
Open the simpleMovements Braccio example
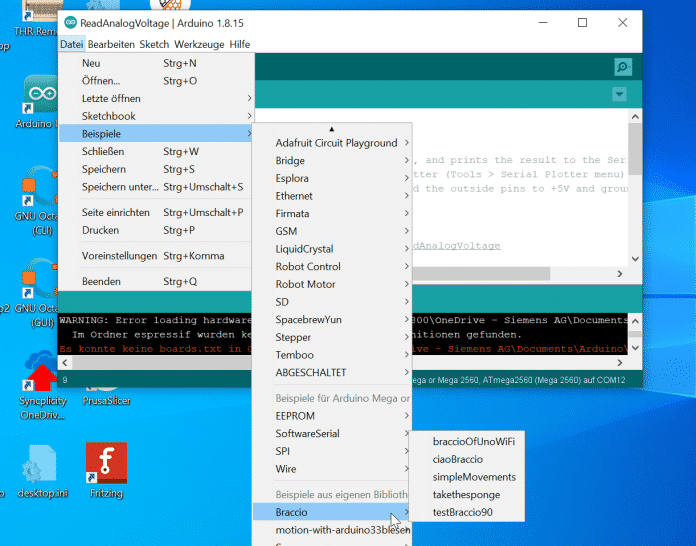point(474,477)
